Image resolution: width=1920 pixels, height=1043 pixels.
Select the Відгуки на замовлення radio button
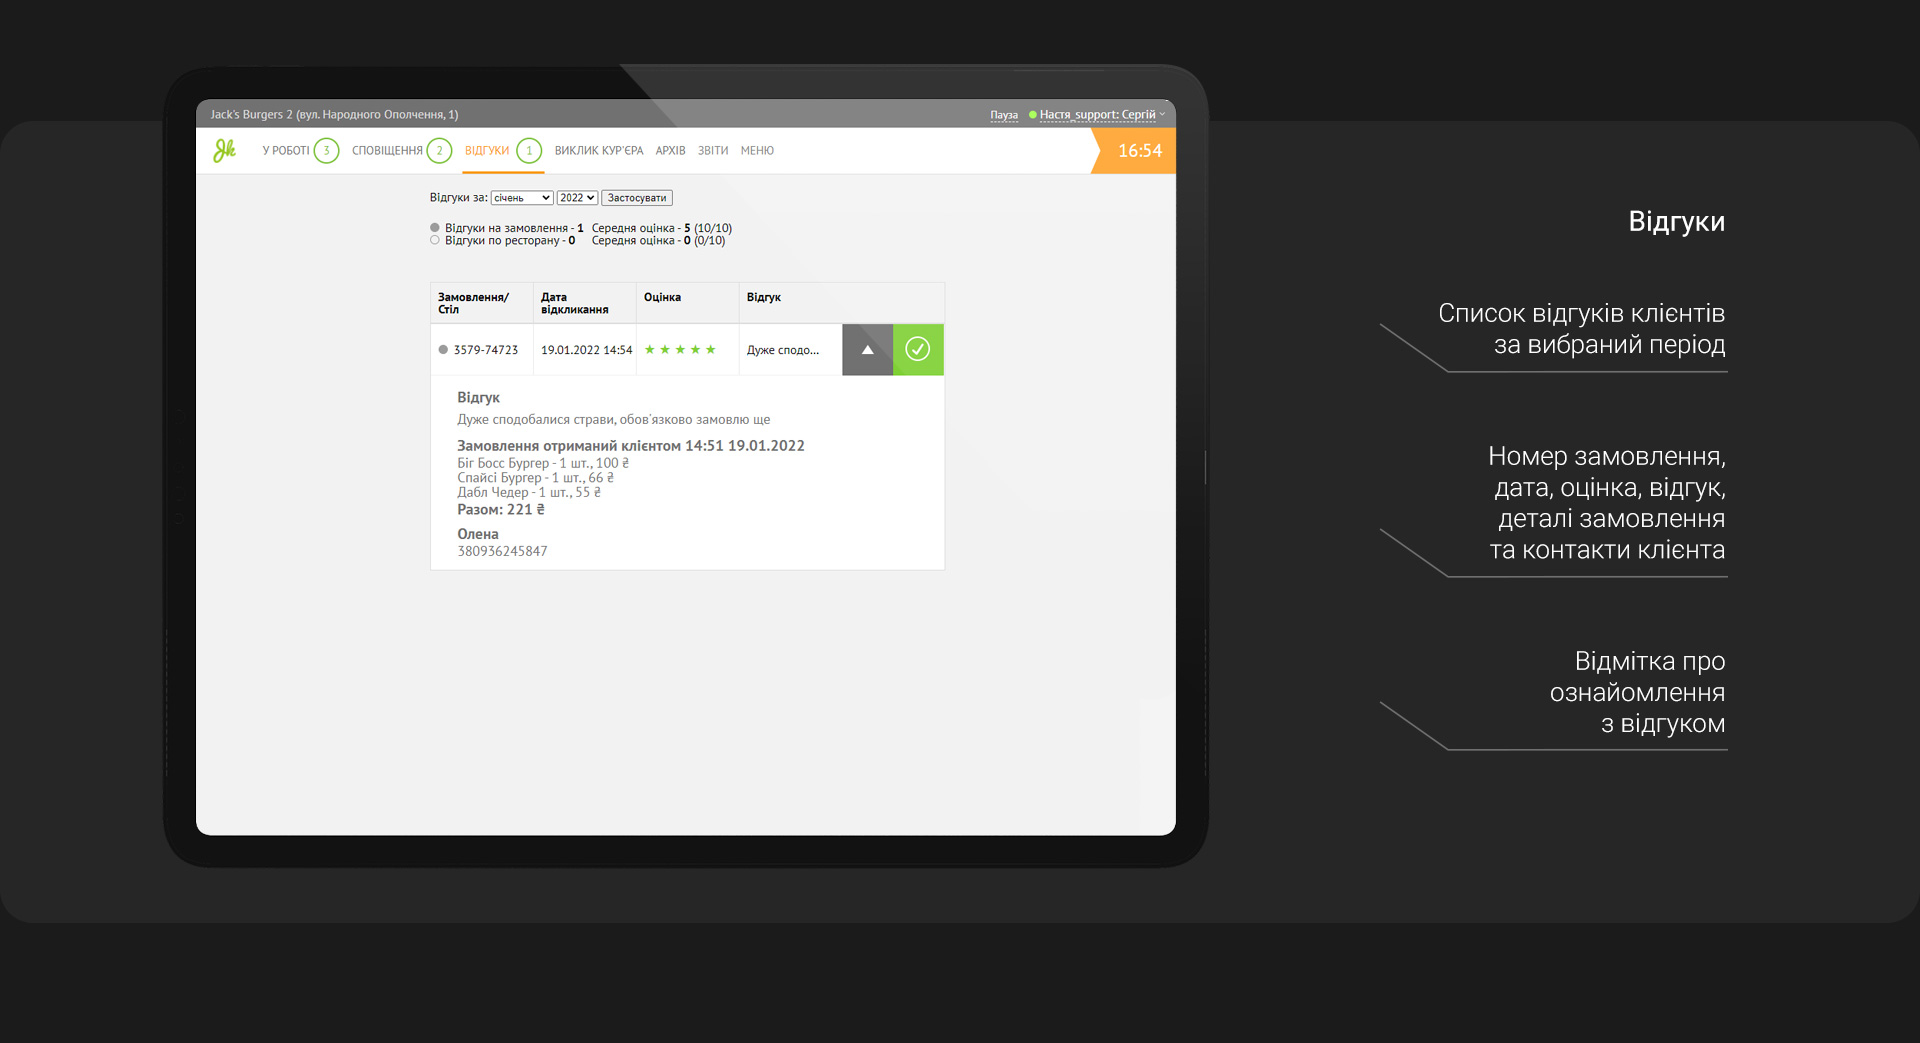click(435, 228)
